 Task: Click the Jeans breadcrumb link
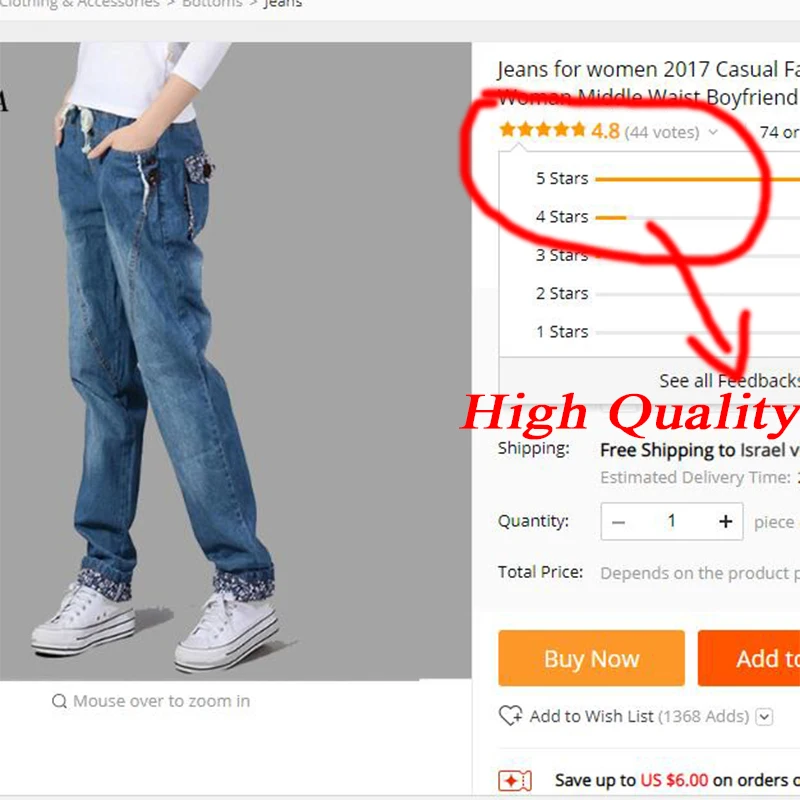283,4
